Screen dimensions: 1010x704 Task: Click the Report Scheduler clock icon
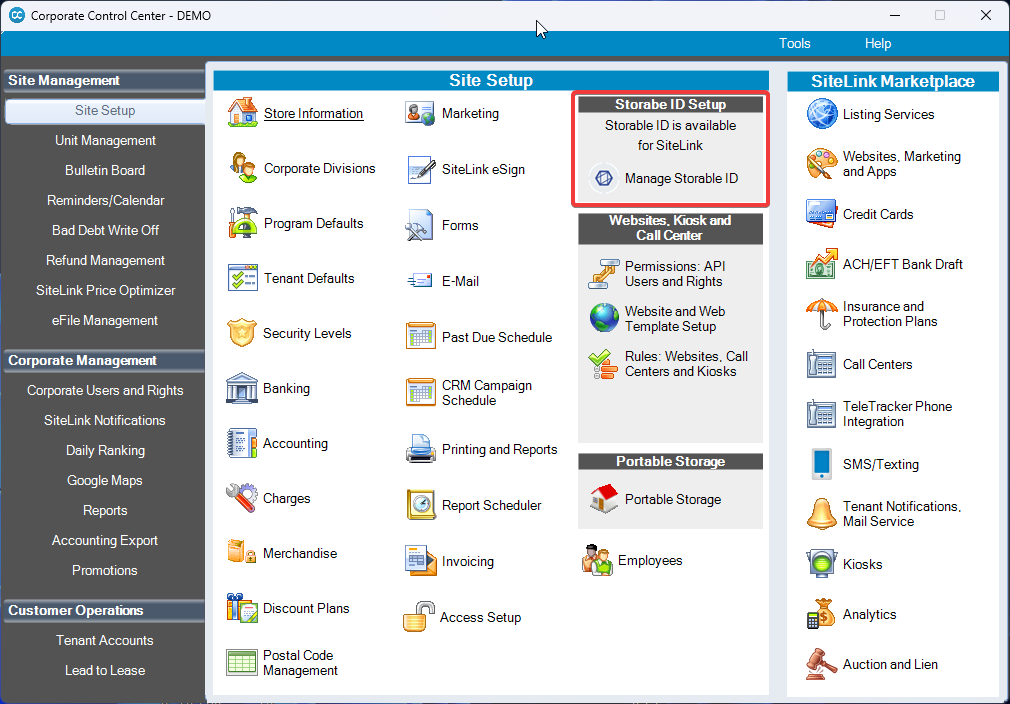click(420, 505)
